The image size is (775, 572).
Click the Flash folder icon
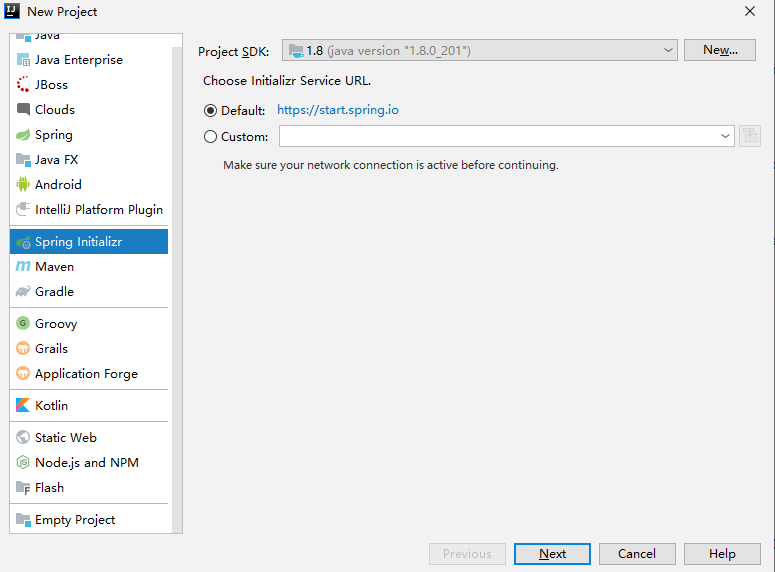pyautogui.click(x=23, y=487)
